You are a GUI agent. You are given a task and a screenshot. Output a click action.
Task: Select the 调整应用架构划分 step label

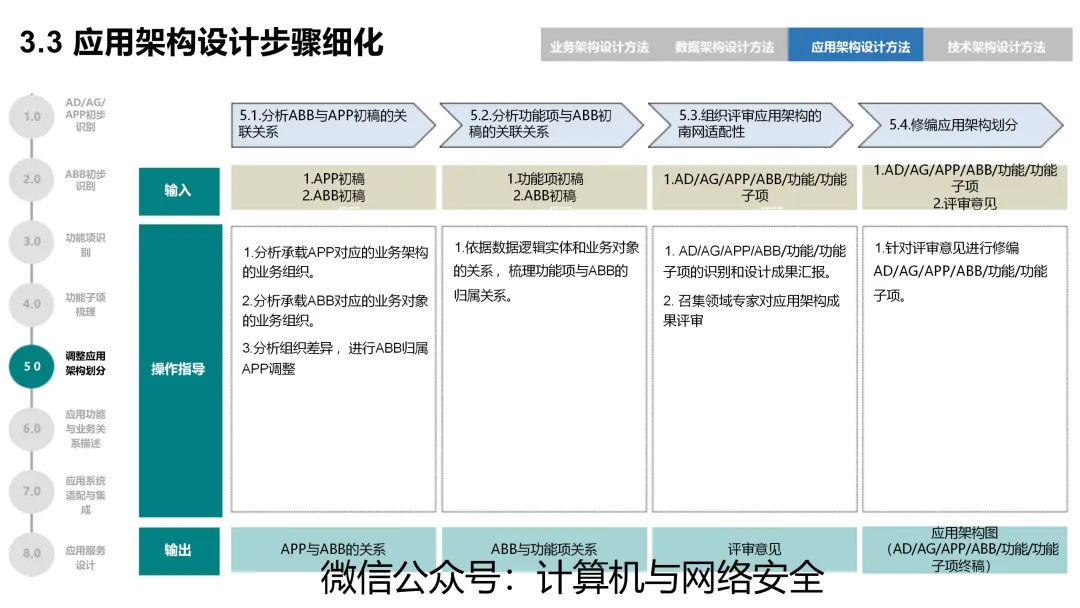click(x=85, y=363)
